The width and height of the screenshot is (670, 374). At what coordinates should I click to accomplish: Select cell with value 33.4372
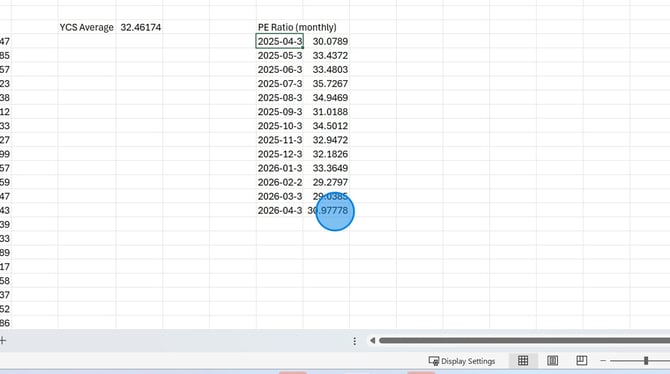pyautogui.click(x=326, y=56)
